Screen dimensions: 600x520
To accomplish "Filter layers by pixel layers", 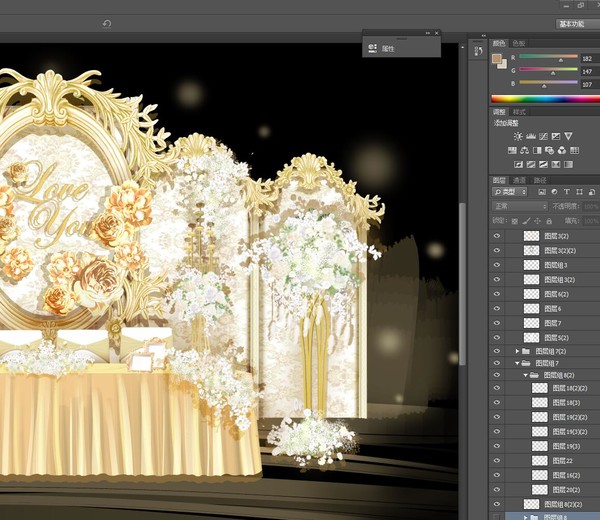I will (542, 192).
